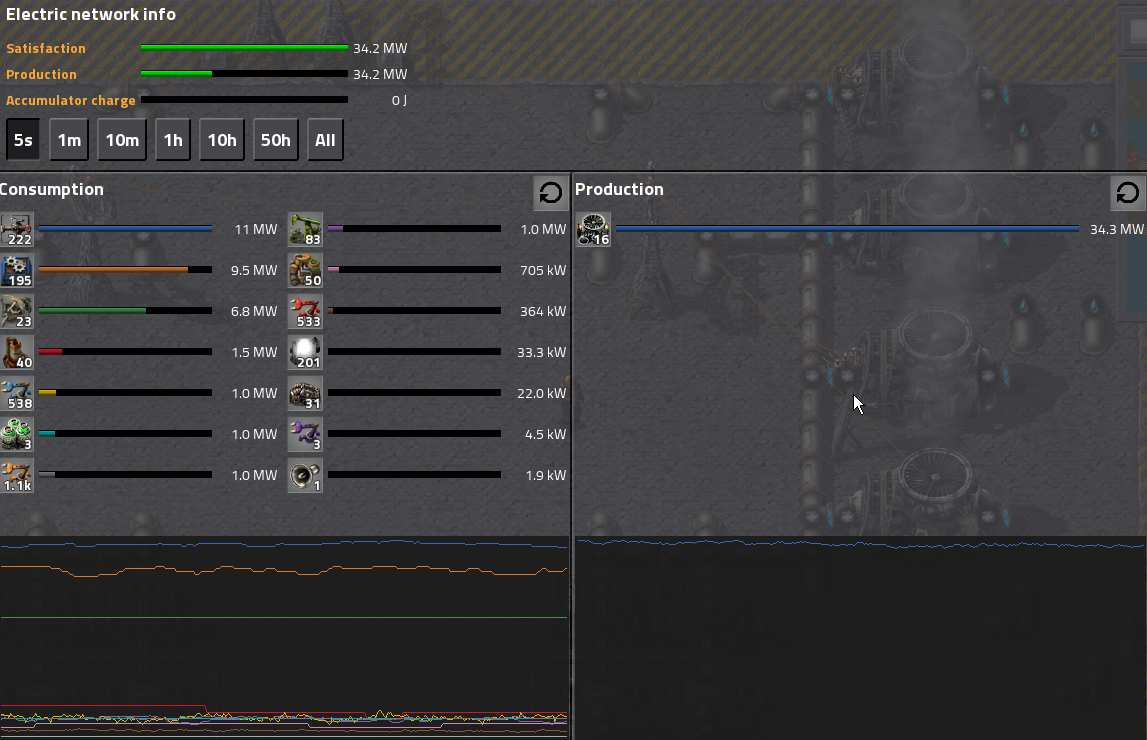Click the 10h time range button
Viewport: 1147px width, 740px height.
click(222, 140)
